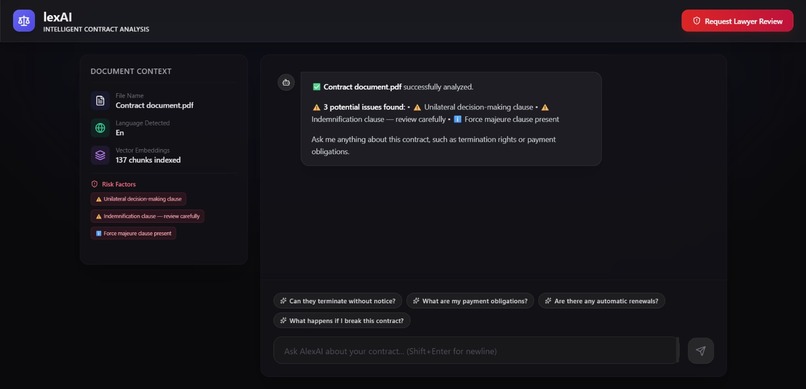Focus the Ask AlexAI message input field
Image resolution: width=806 pixels, height=389 pixels.
click(x=476, y=351)
